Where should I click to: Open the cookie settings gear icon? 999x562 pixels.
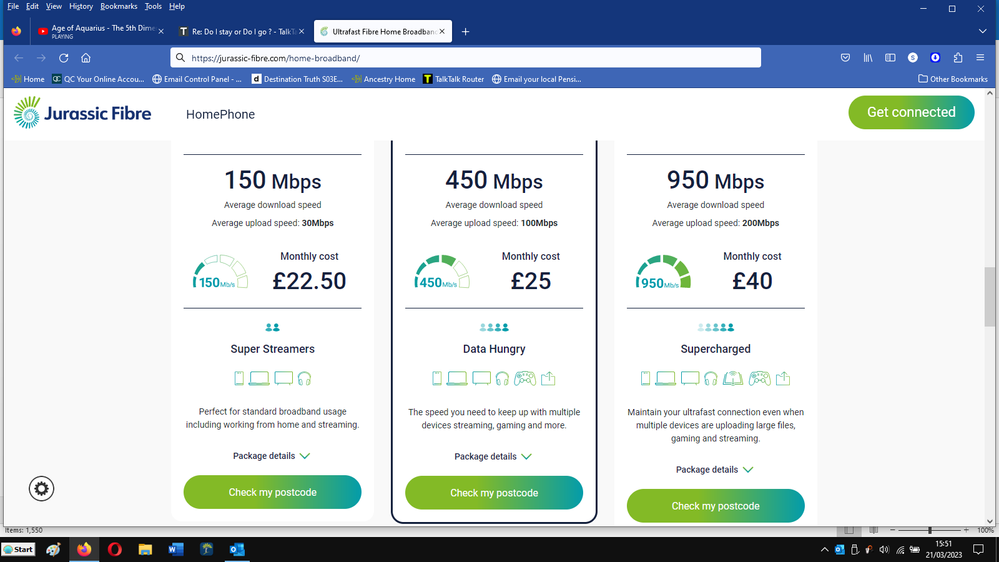pos(41,489)
